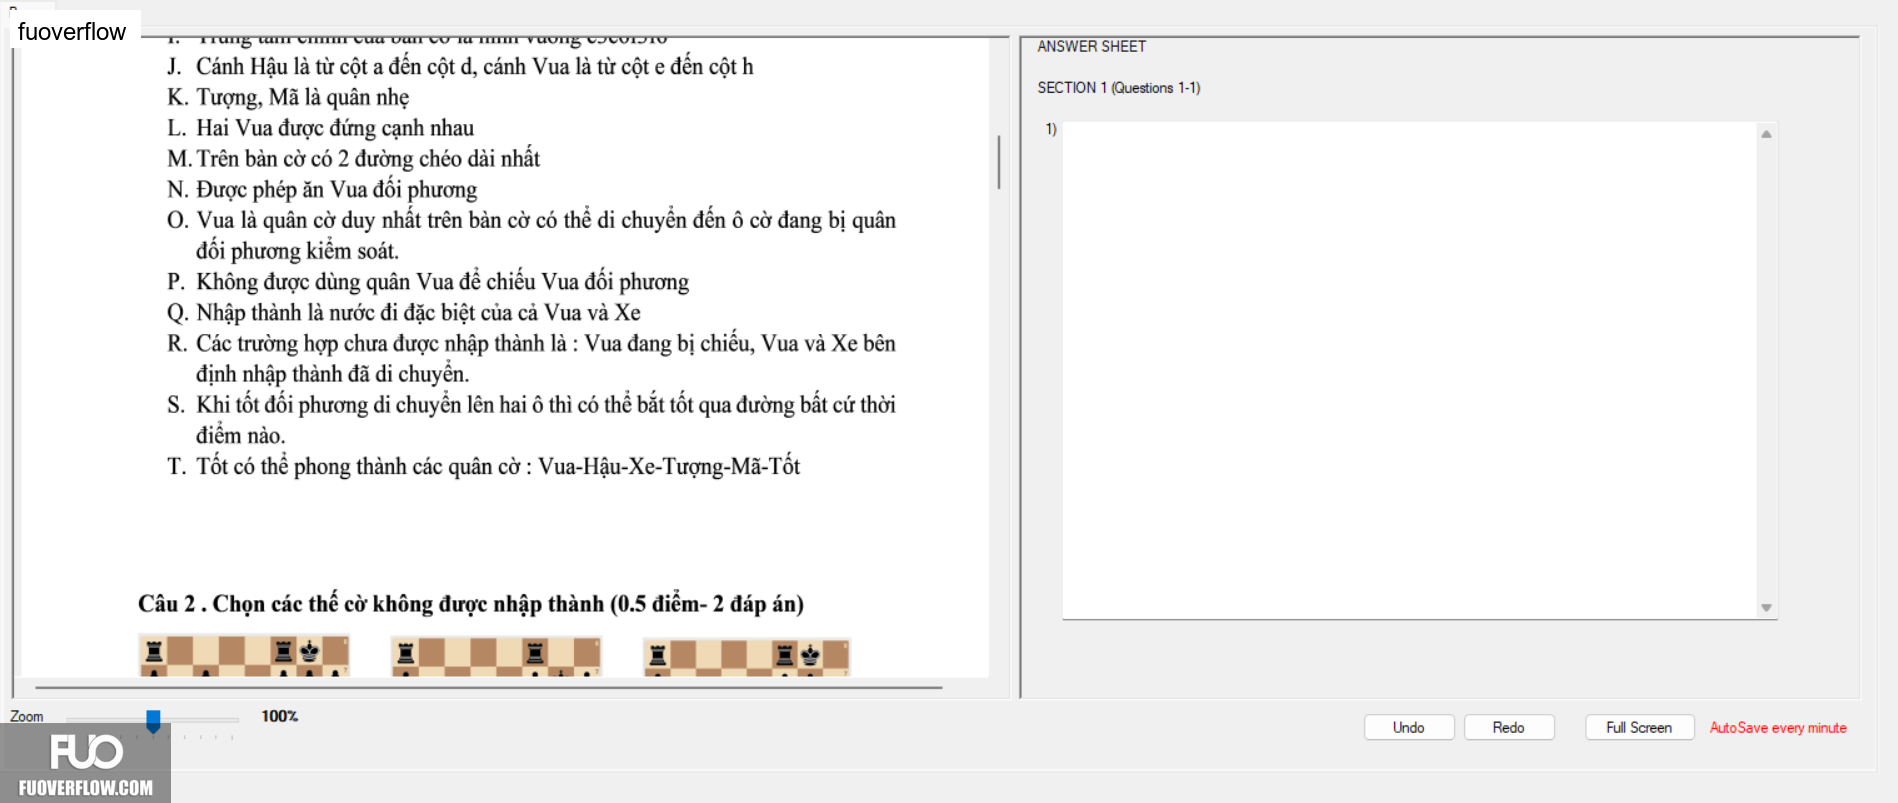Click the 100% zoom value

[280, 716]
